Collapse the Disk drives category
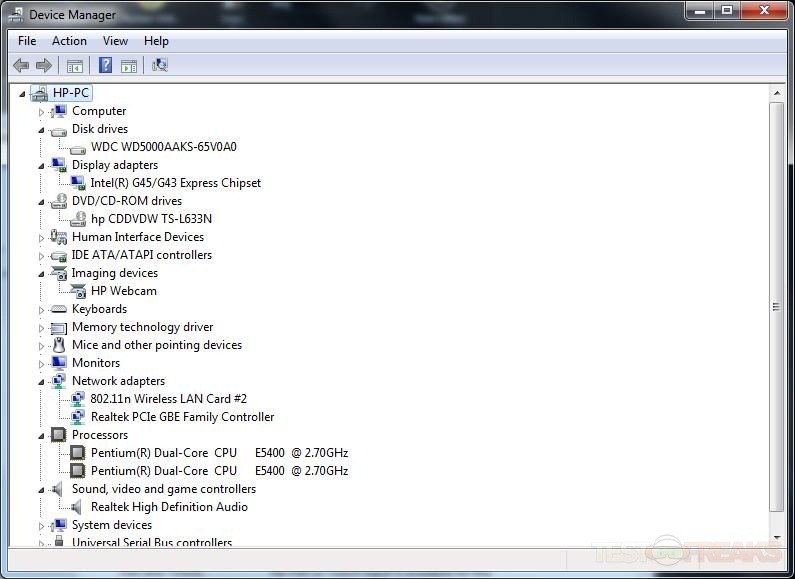795x579 pixels. click(42, 130)
